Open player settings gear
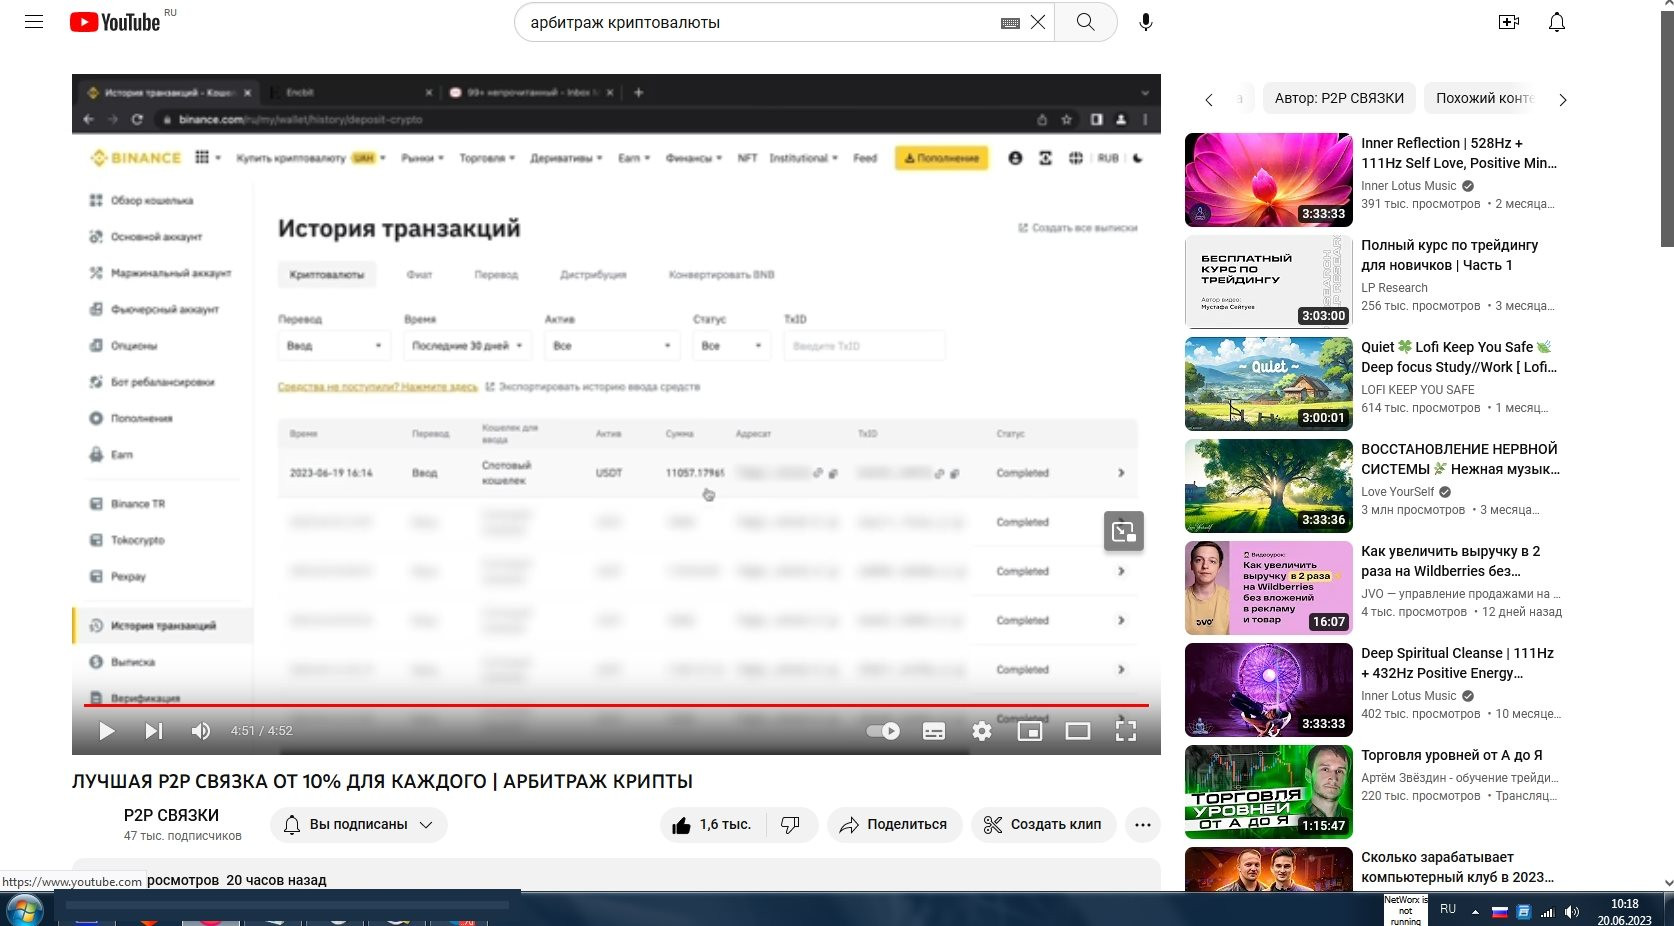Viewport: 1674px width, 926px height. tap(982, 731)
